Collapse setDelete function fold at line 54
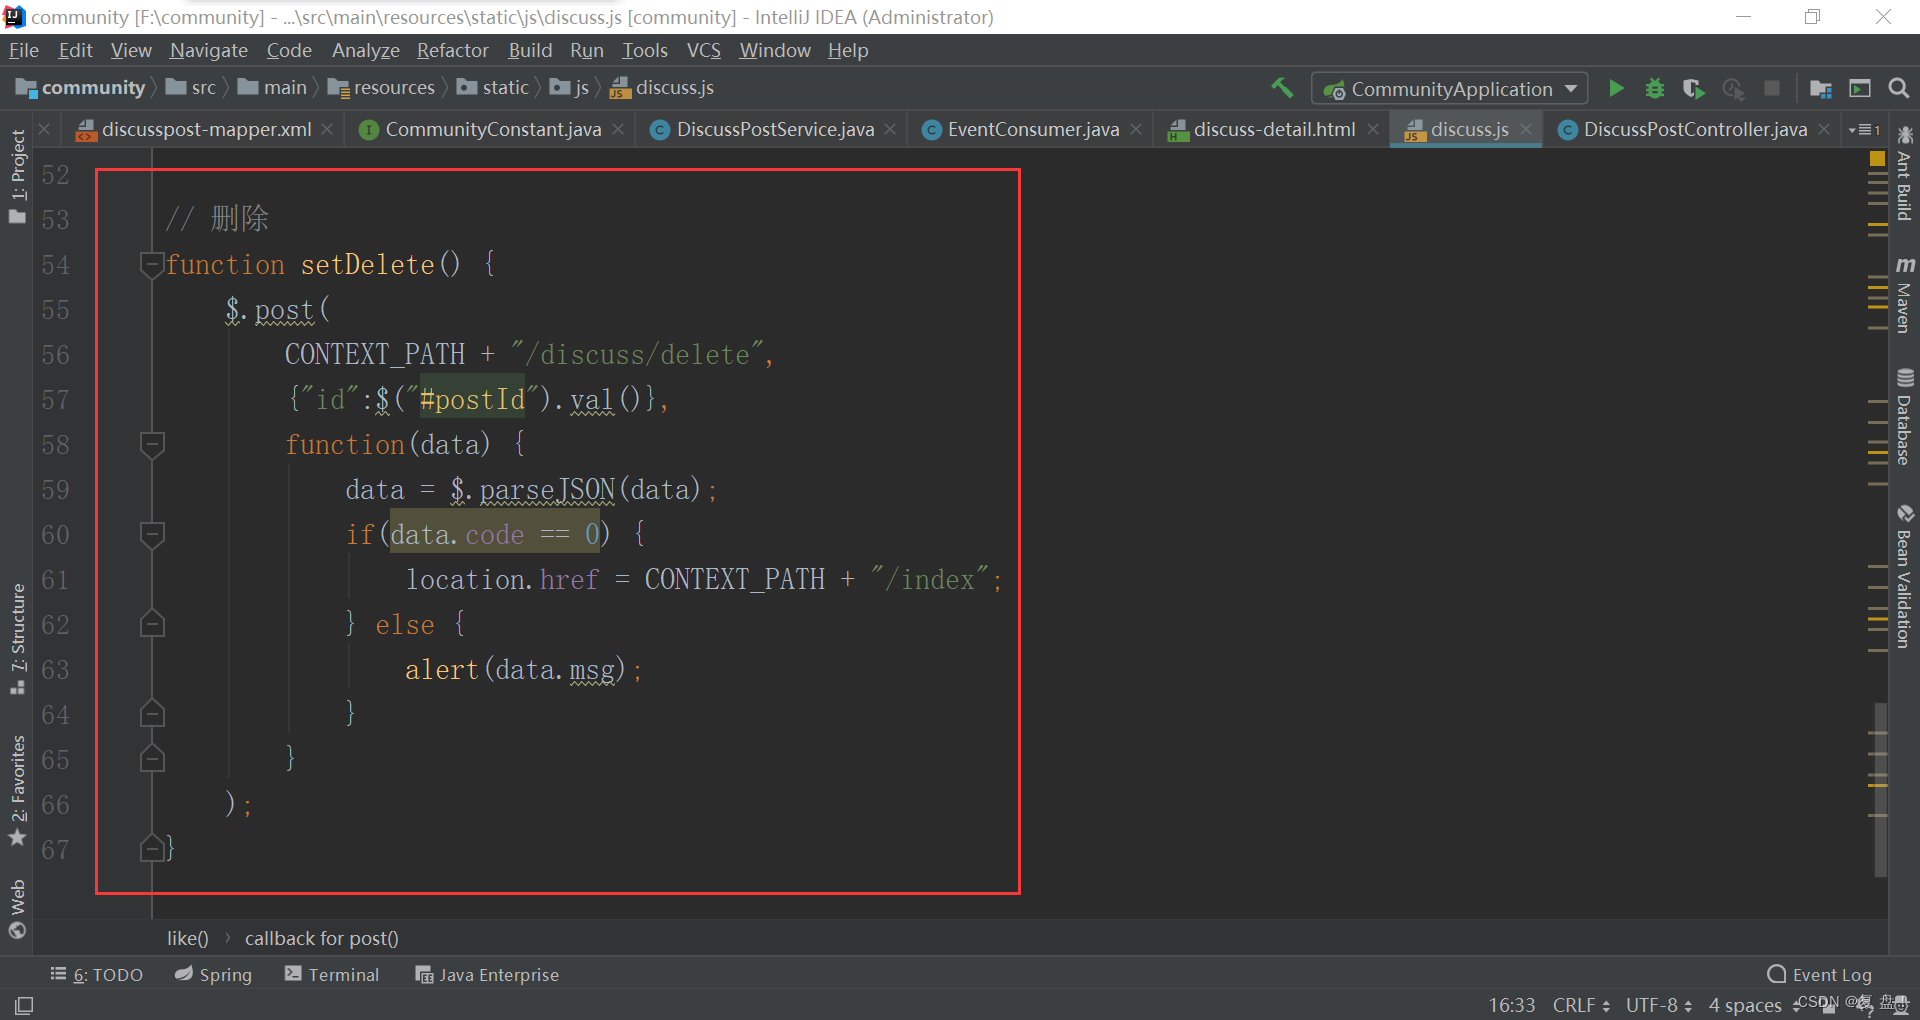The height and width of the screenshot is (1020, 1920). click(152, 265)
